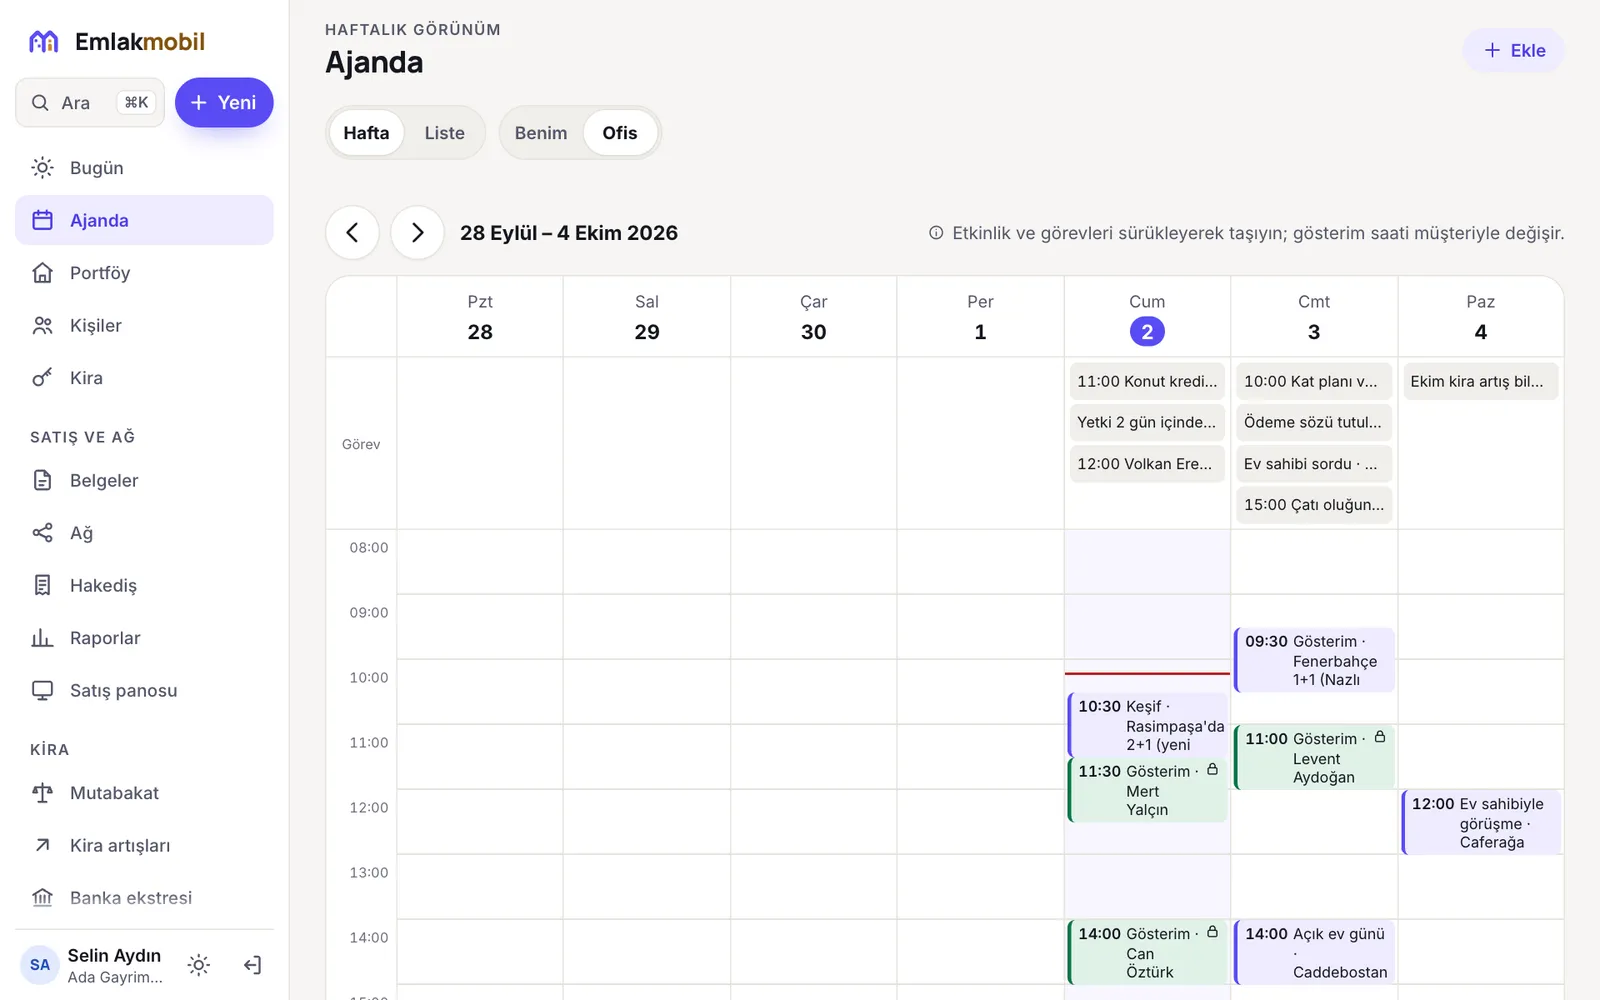
Task: Show the Ofis agenda
Action: click(620, 133)
